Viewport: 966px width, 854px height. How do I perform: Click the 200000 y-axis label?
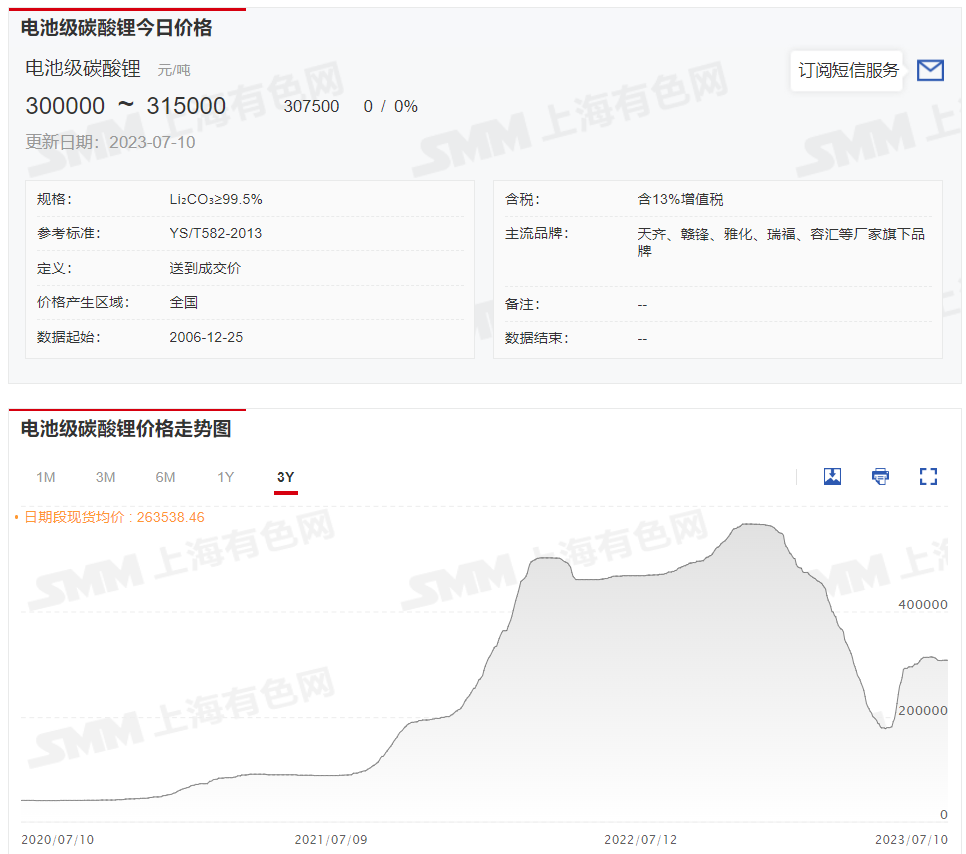click(923, 710)
